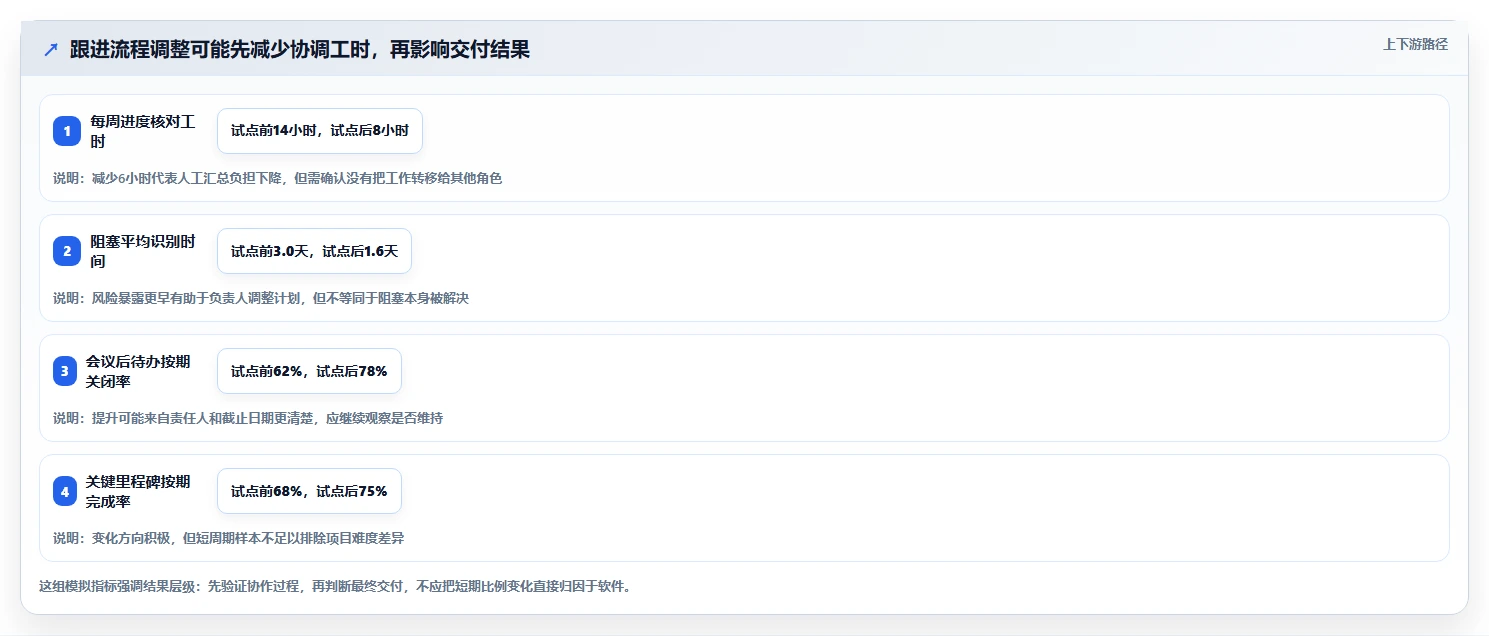Click the footer summary starting 这组模拟指标强调结果层级
The width and height of the screenshot is (1489, 636).
click(x=335, y=587)
